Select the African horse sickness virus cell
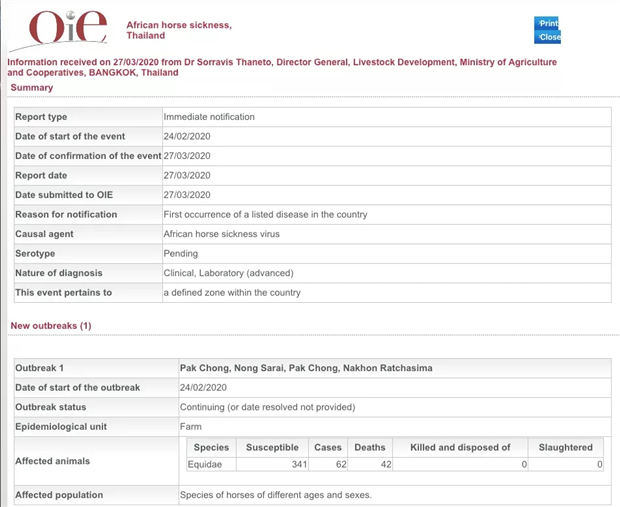Viewport: 620px width, 507px height. click(x=221, y=234)
